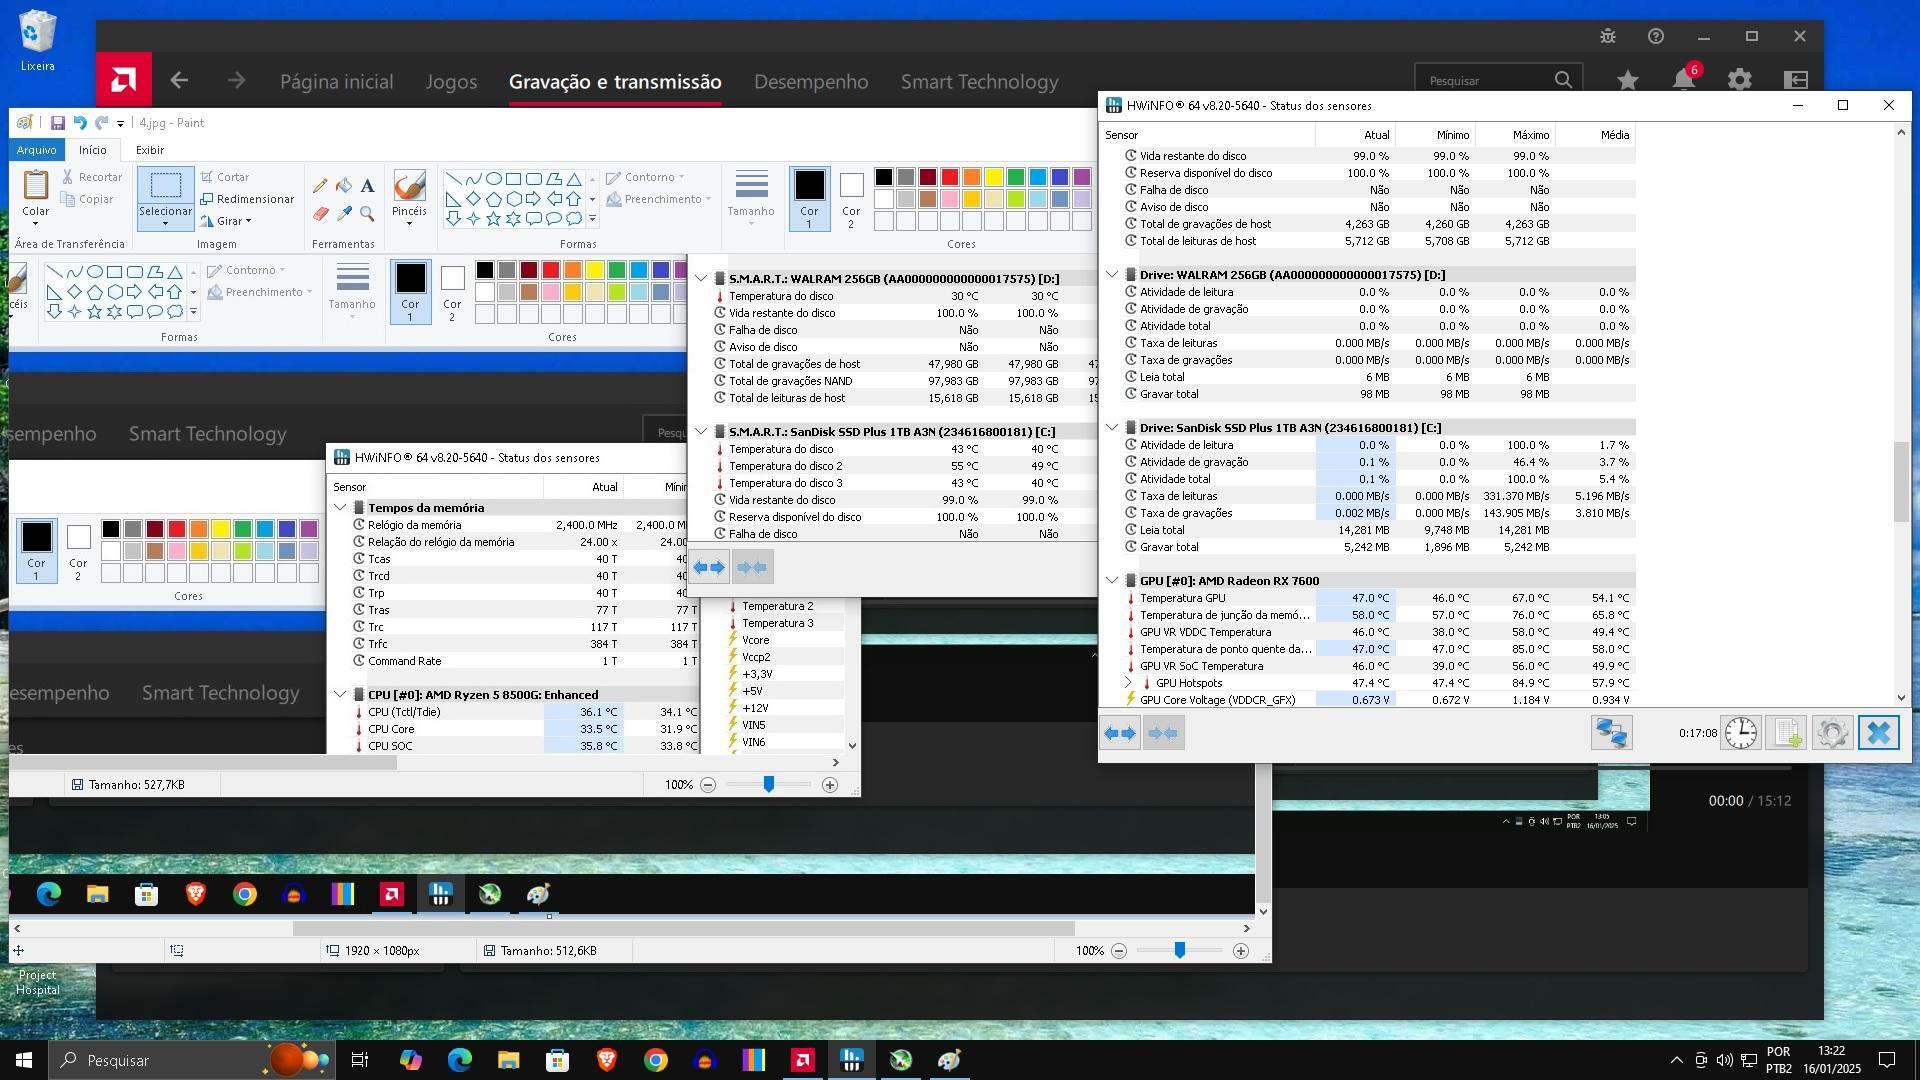Click HWiNFO sensor list vertical scrollbar
This screenshot has width=1920, height=1080.
pos(1902,482)
